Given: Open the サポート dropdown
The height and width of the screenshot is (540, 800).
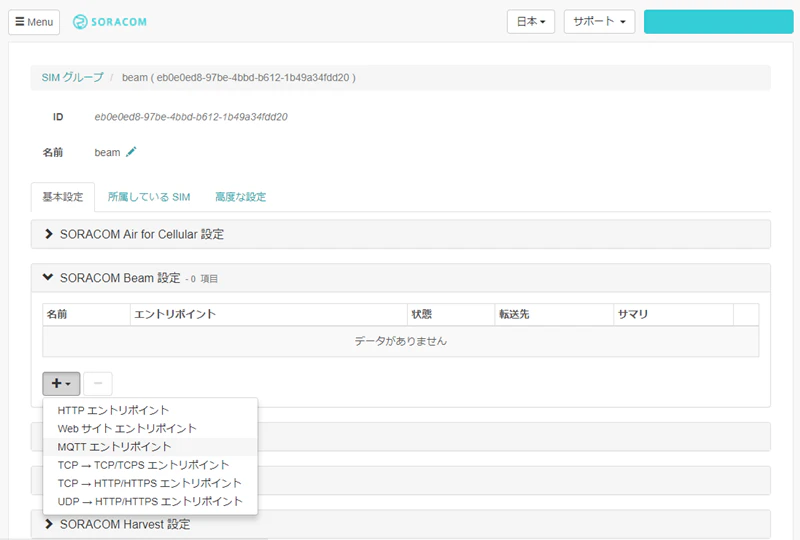Looking at the screenshot, I should [599, 22].
